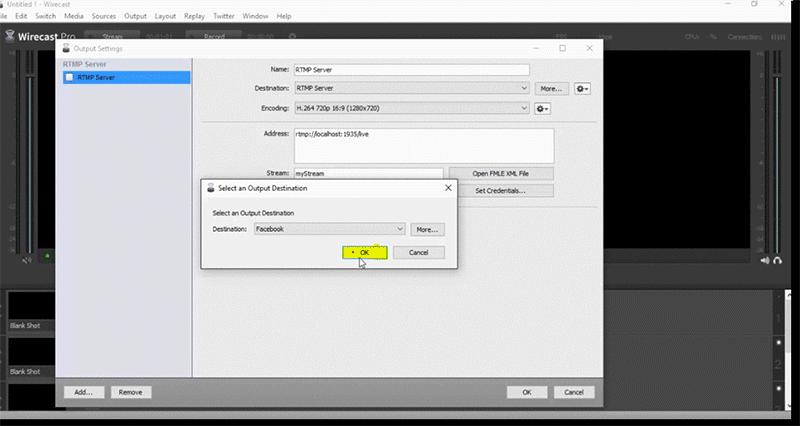Open the Help menu

point(284,16)
